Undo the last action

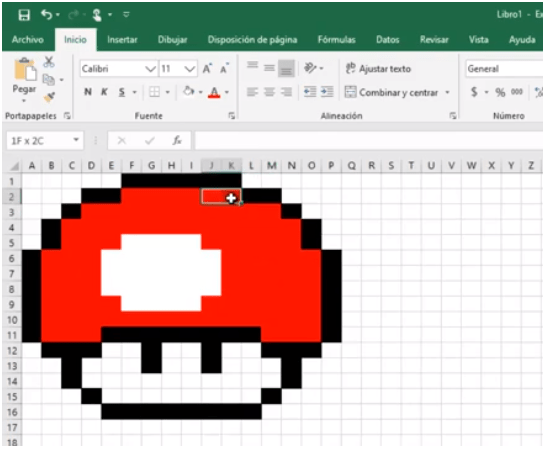tap(46, 15)
